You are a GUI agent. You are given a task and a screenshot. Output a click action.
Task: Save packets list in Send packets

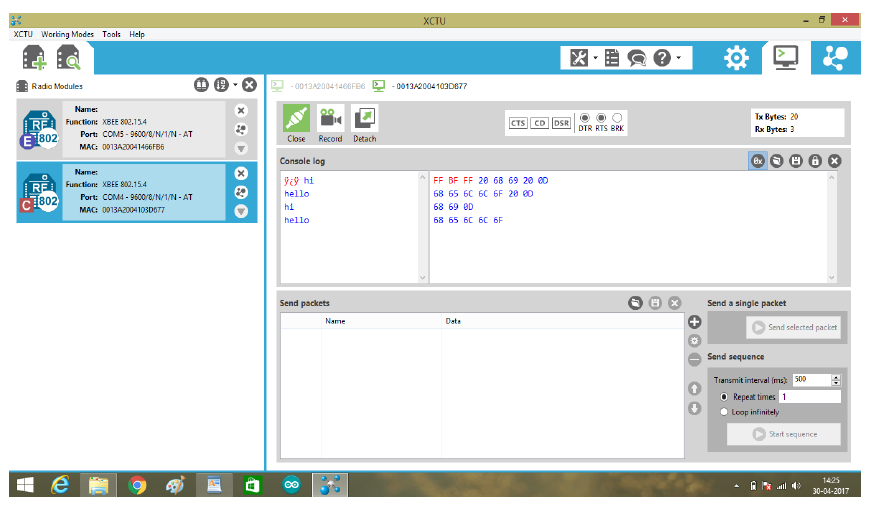tap(655, 303)
